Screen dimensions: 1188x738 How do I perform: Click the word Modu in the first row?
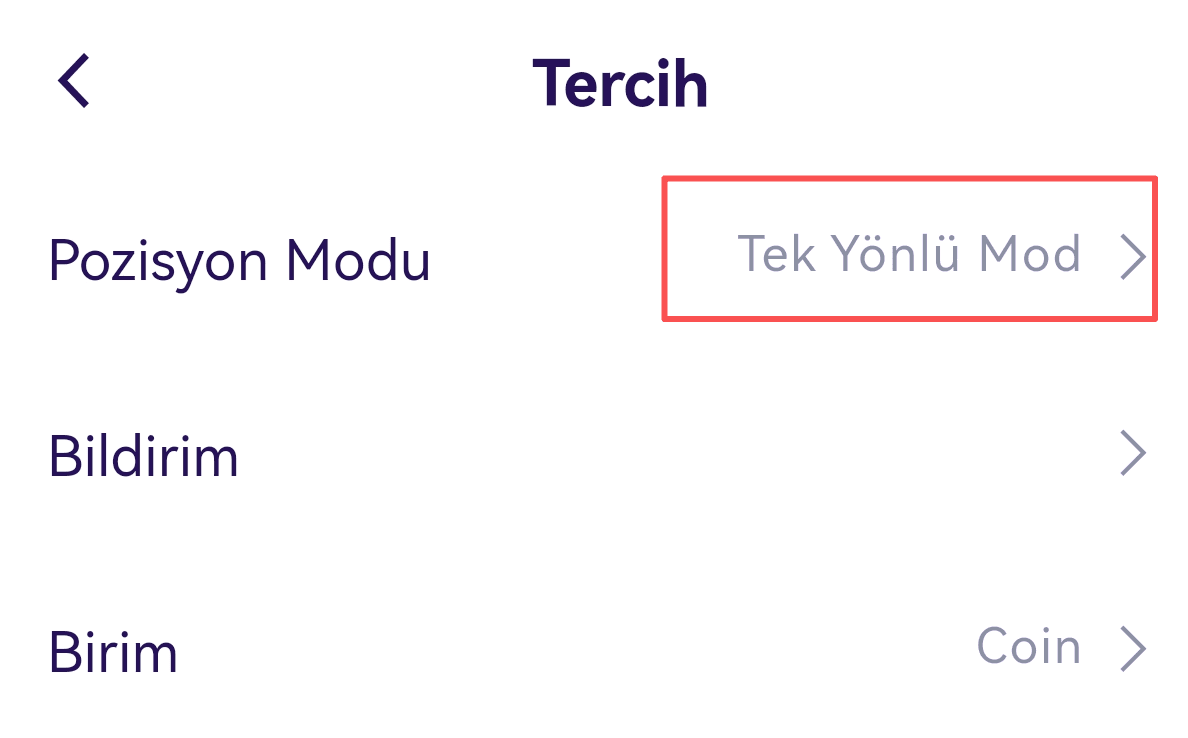pyautogui.click(x=358, y=260)
